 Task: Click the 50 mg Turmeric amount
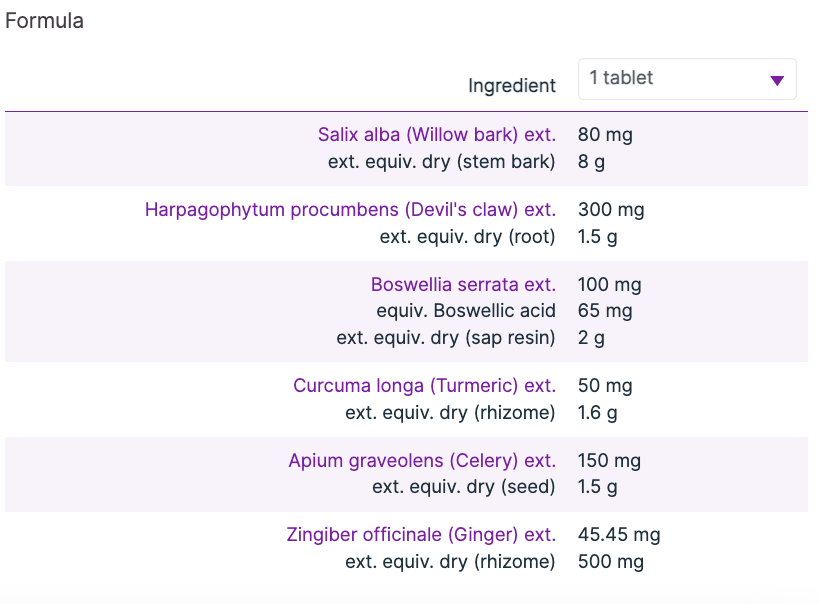click(605, 386)
